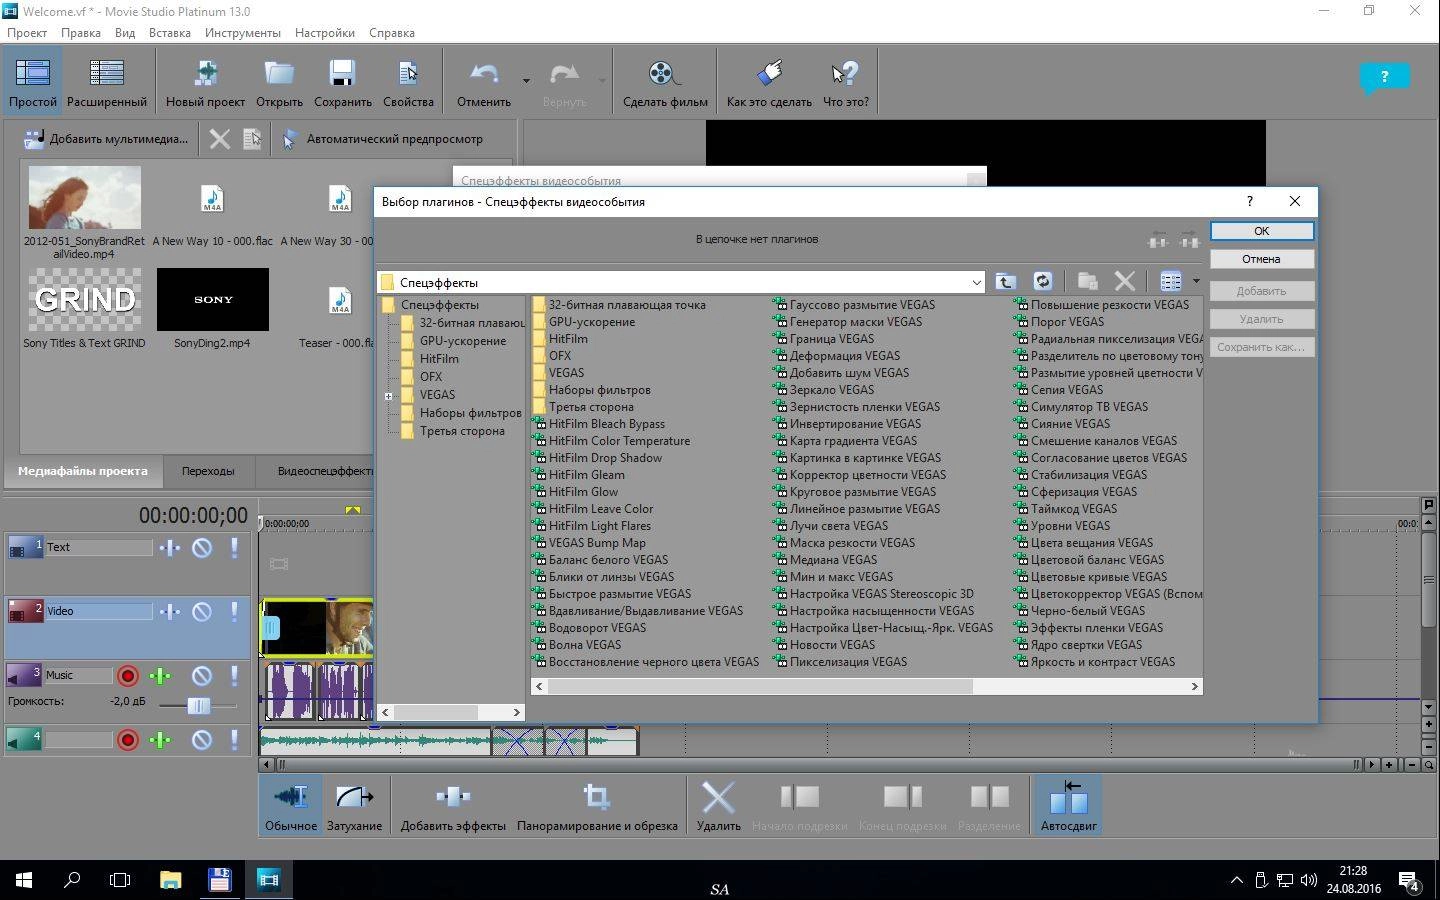Screen dimensions: 1440x900
Task: Open the view options dropdown in dialog
Action: 1196,282
